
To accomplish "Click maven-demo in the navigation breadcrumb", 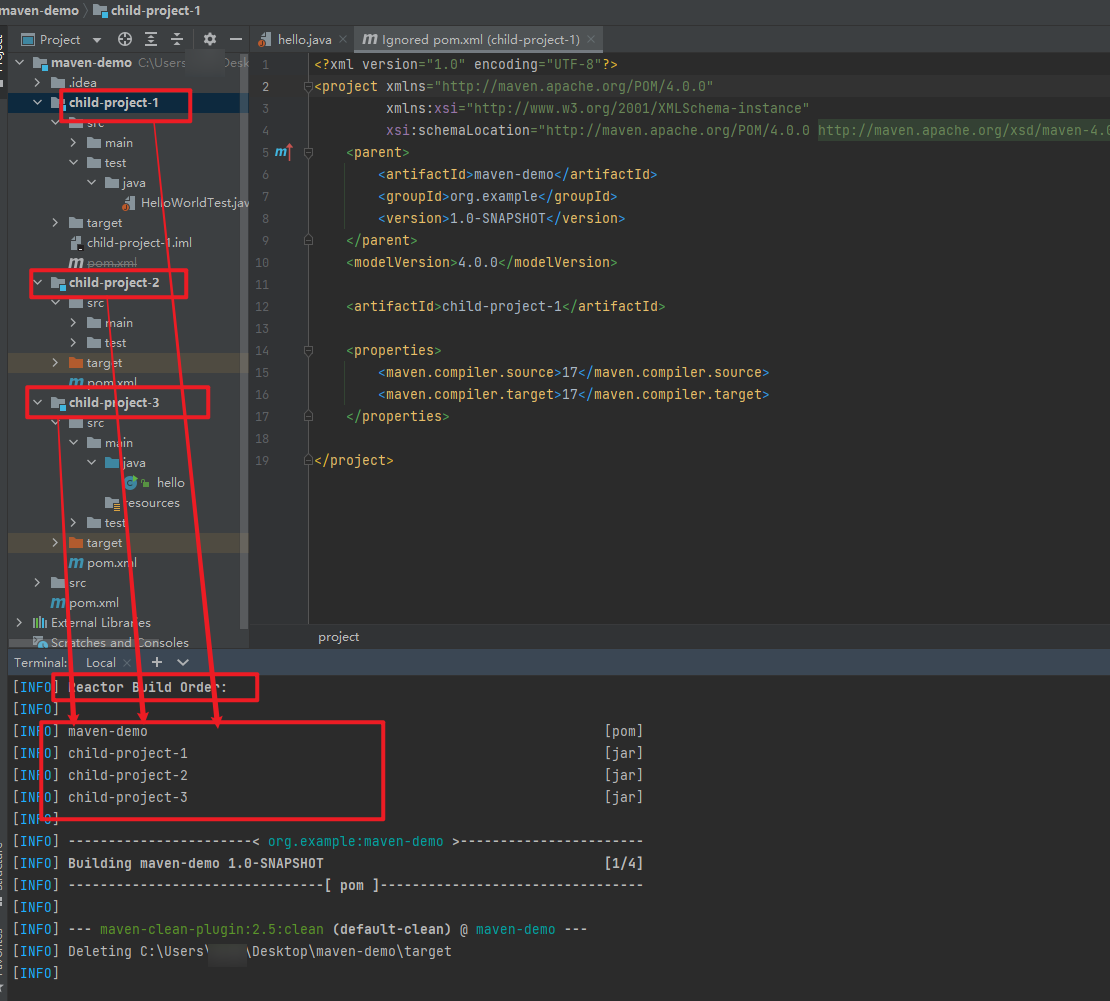I will click(40, 11).
